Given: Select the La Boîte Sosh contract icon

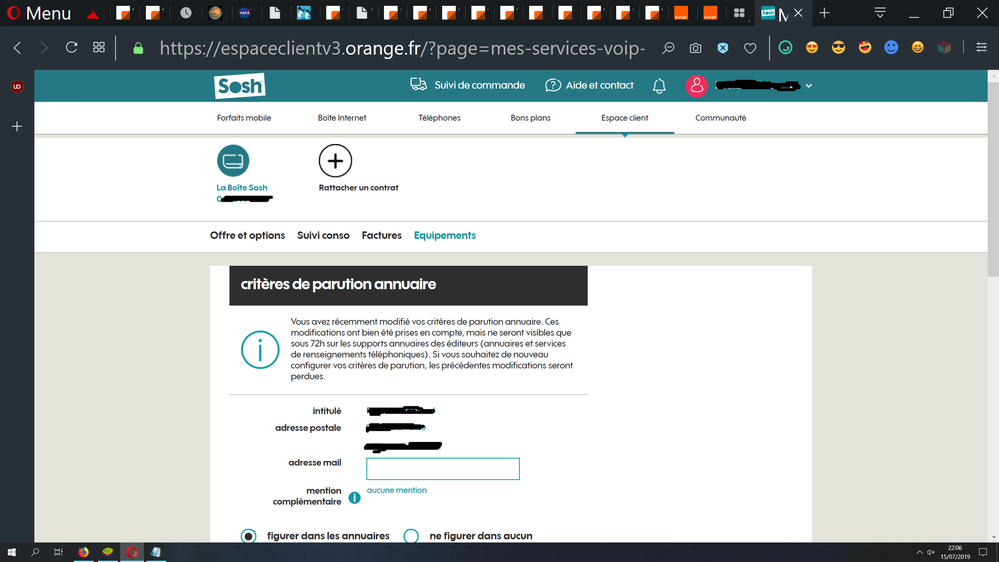Looking at the screenshot, I should (x=233, y=161).
